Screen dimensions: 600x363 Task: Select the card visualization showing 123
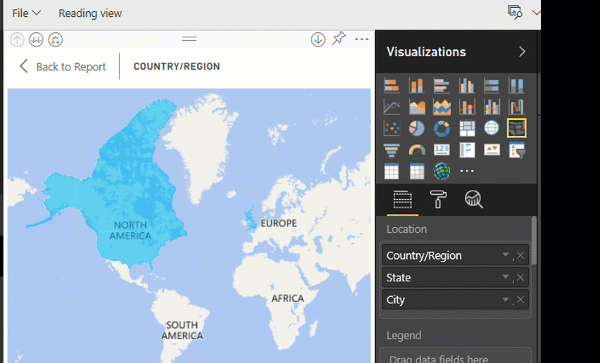441,150
